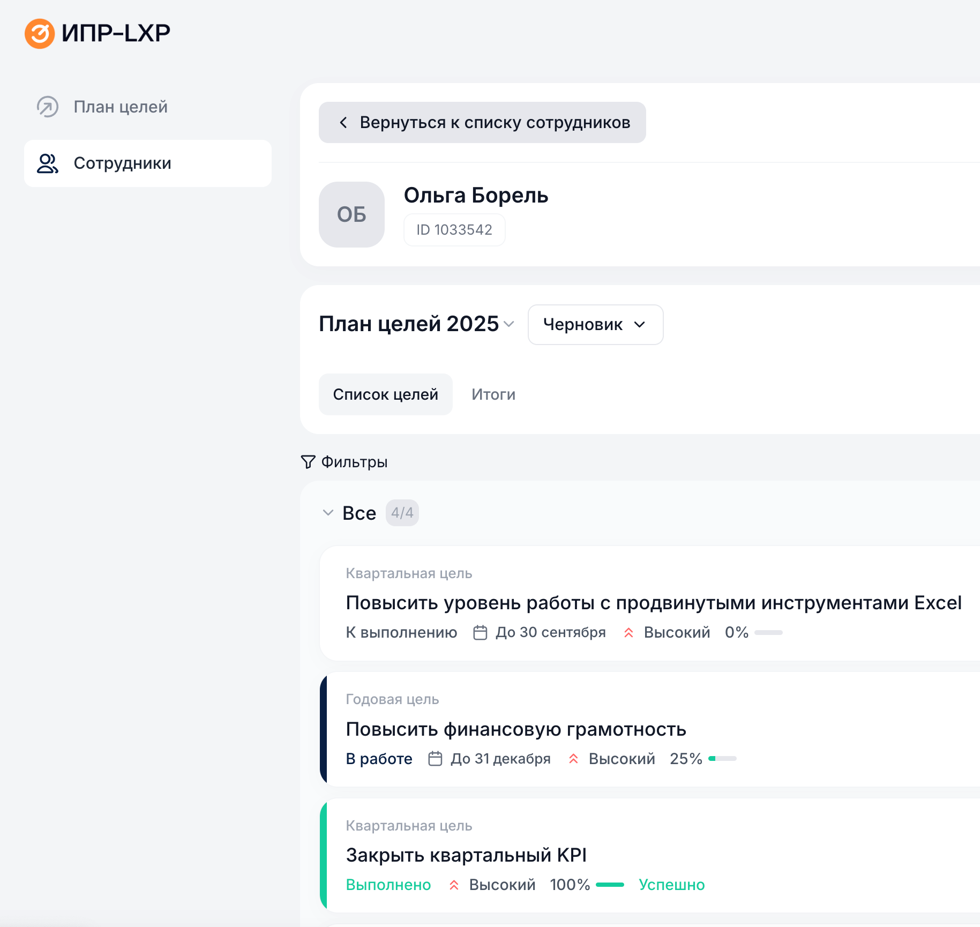
Task: Click the До 31 декабря deadline
Action: (x=501, y=759)
